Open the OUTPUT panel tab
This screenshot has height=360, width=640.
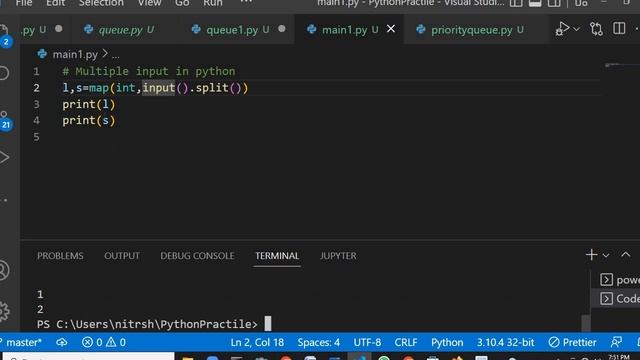(122, 256)
